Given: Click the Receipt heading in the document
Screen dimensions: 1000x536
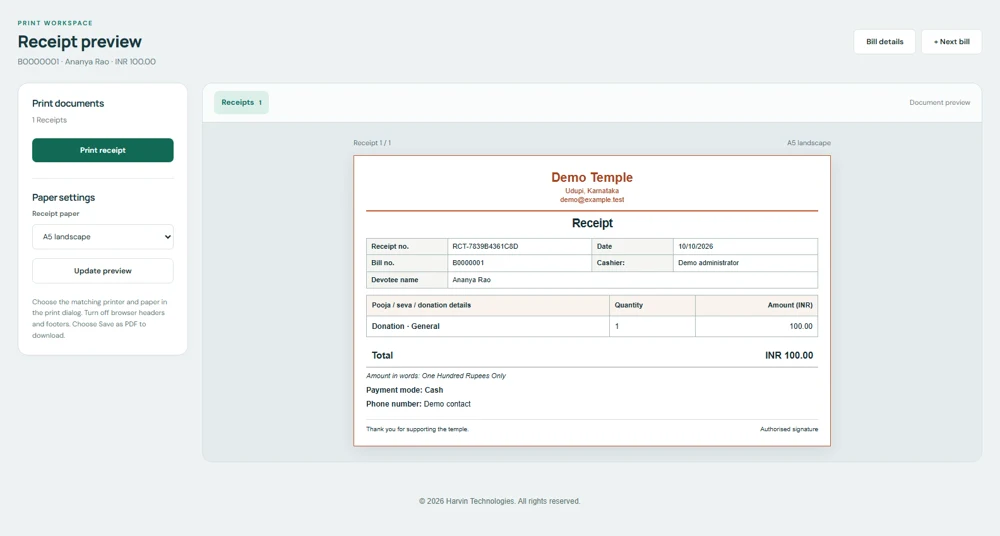Looking at the screenshot, I should [x=592, y=223].
